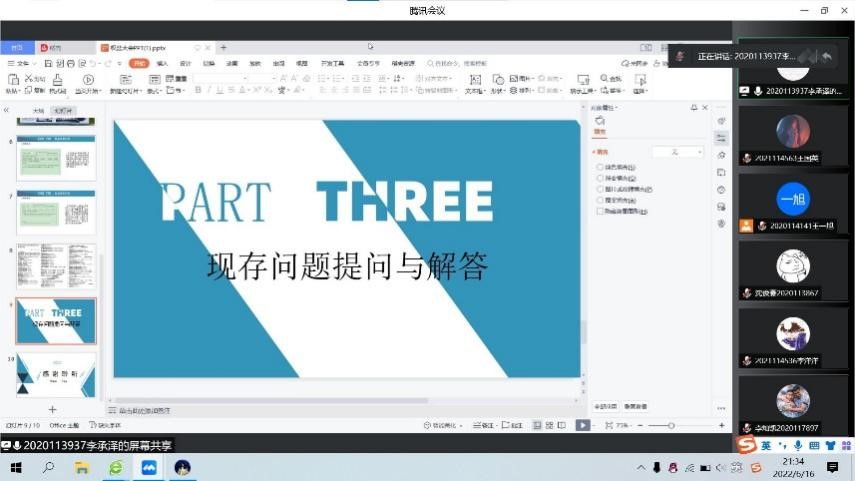Select the solid fill radio option
The image size is (855, 481).
600,167
